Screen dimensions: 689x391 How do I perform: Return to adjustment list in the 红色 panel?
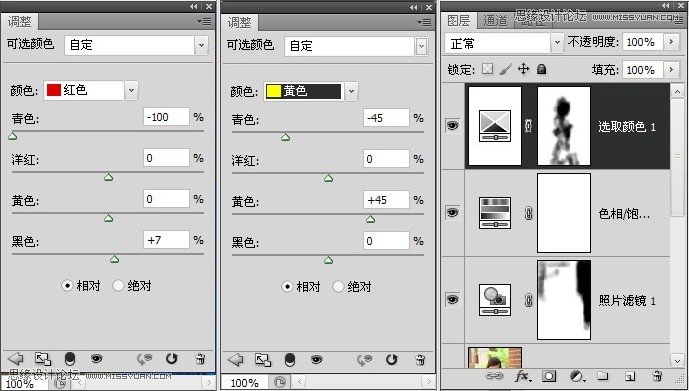[x=16, y=359]
